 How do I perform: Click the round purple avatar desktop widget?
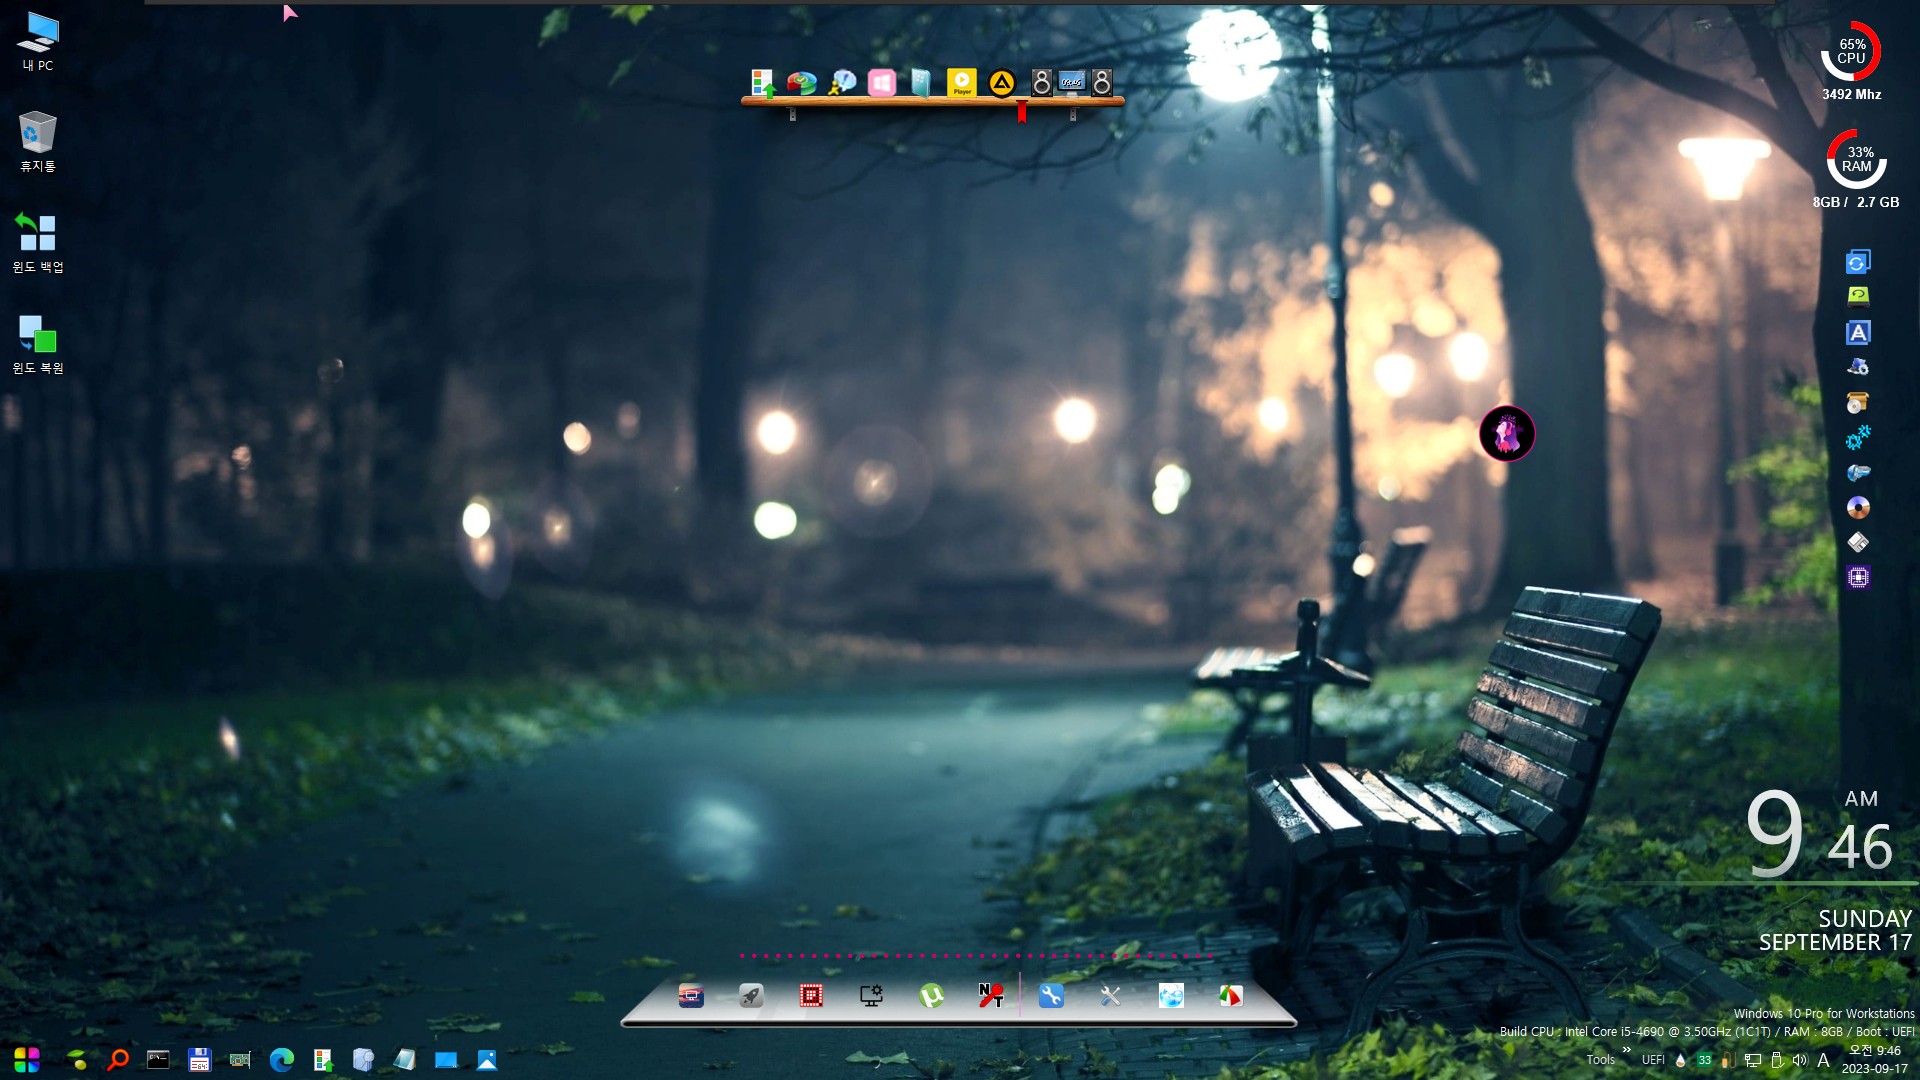point(1507,434)
